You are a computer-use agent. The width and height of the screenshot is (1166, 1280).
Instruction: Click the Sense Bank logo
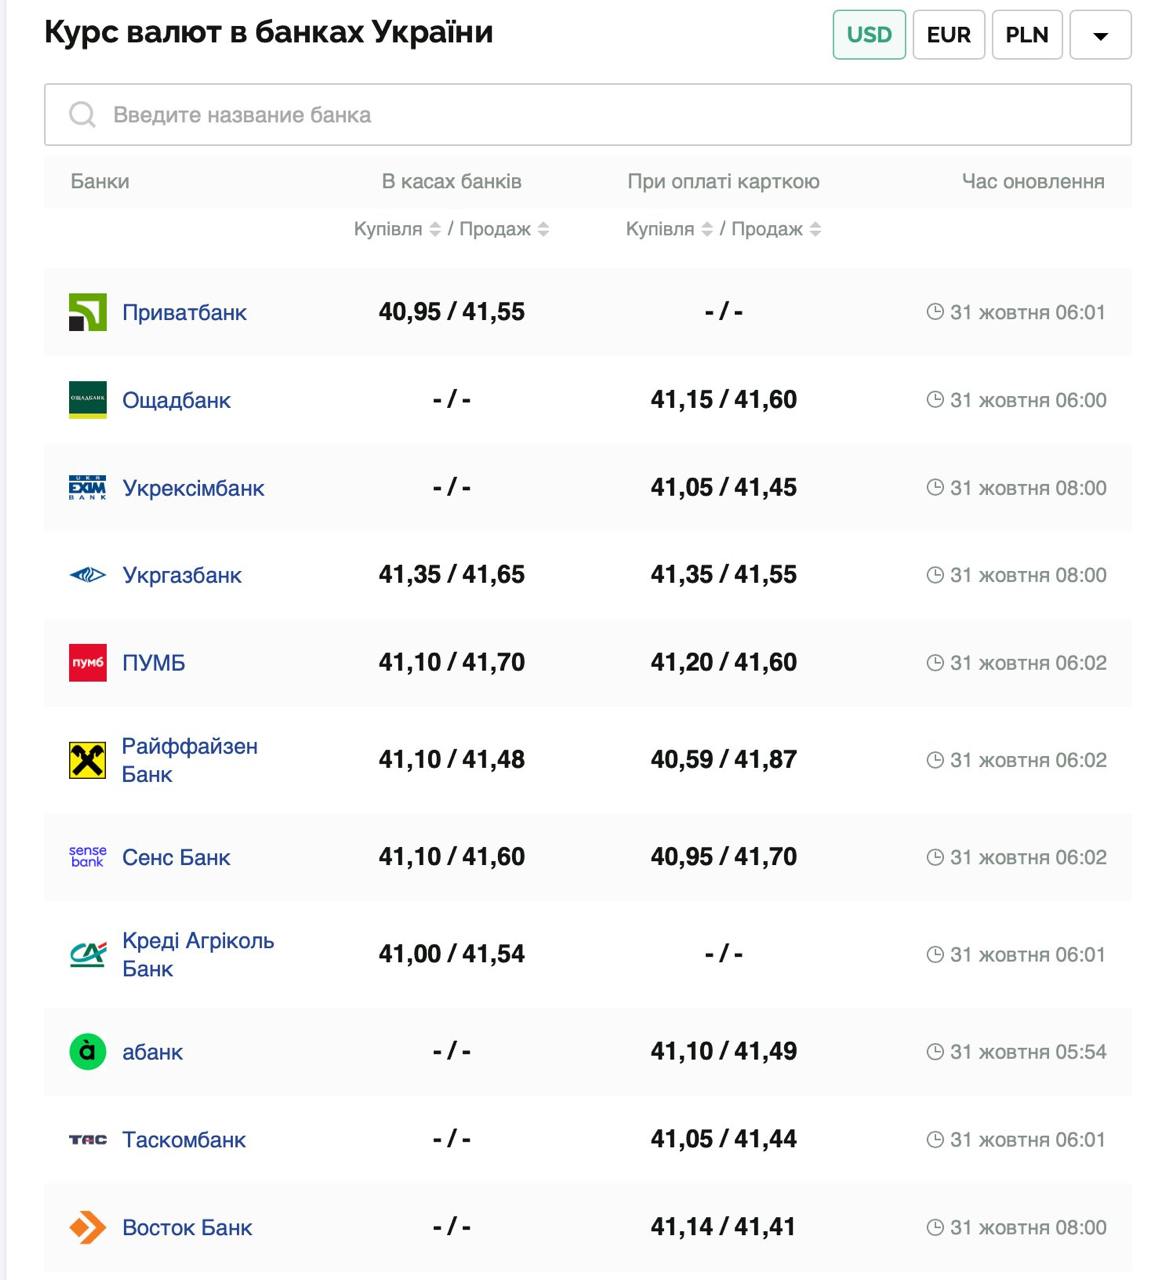pyautogui.click(x=87, y=857)
